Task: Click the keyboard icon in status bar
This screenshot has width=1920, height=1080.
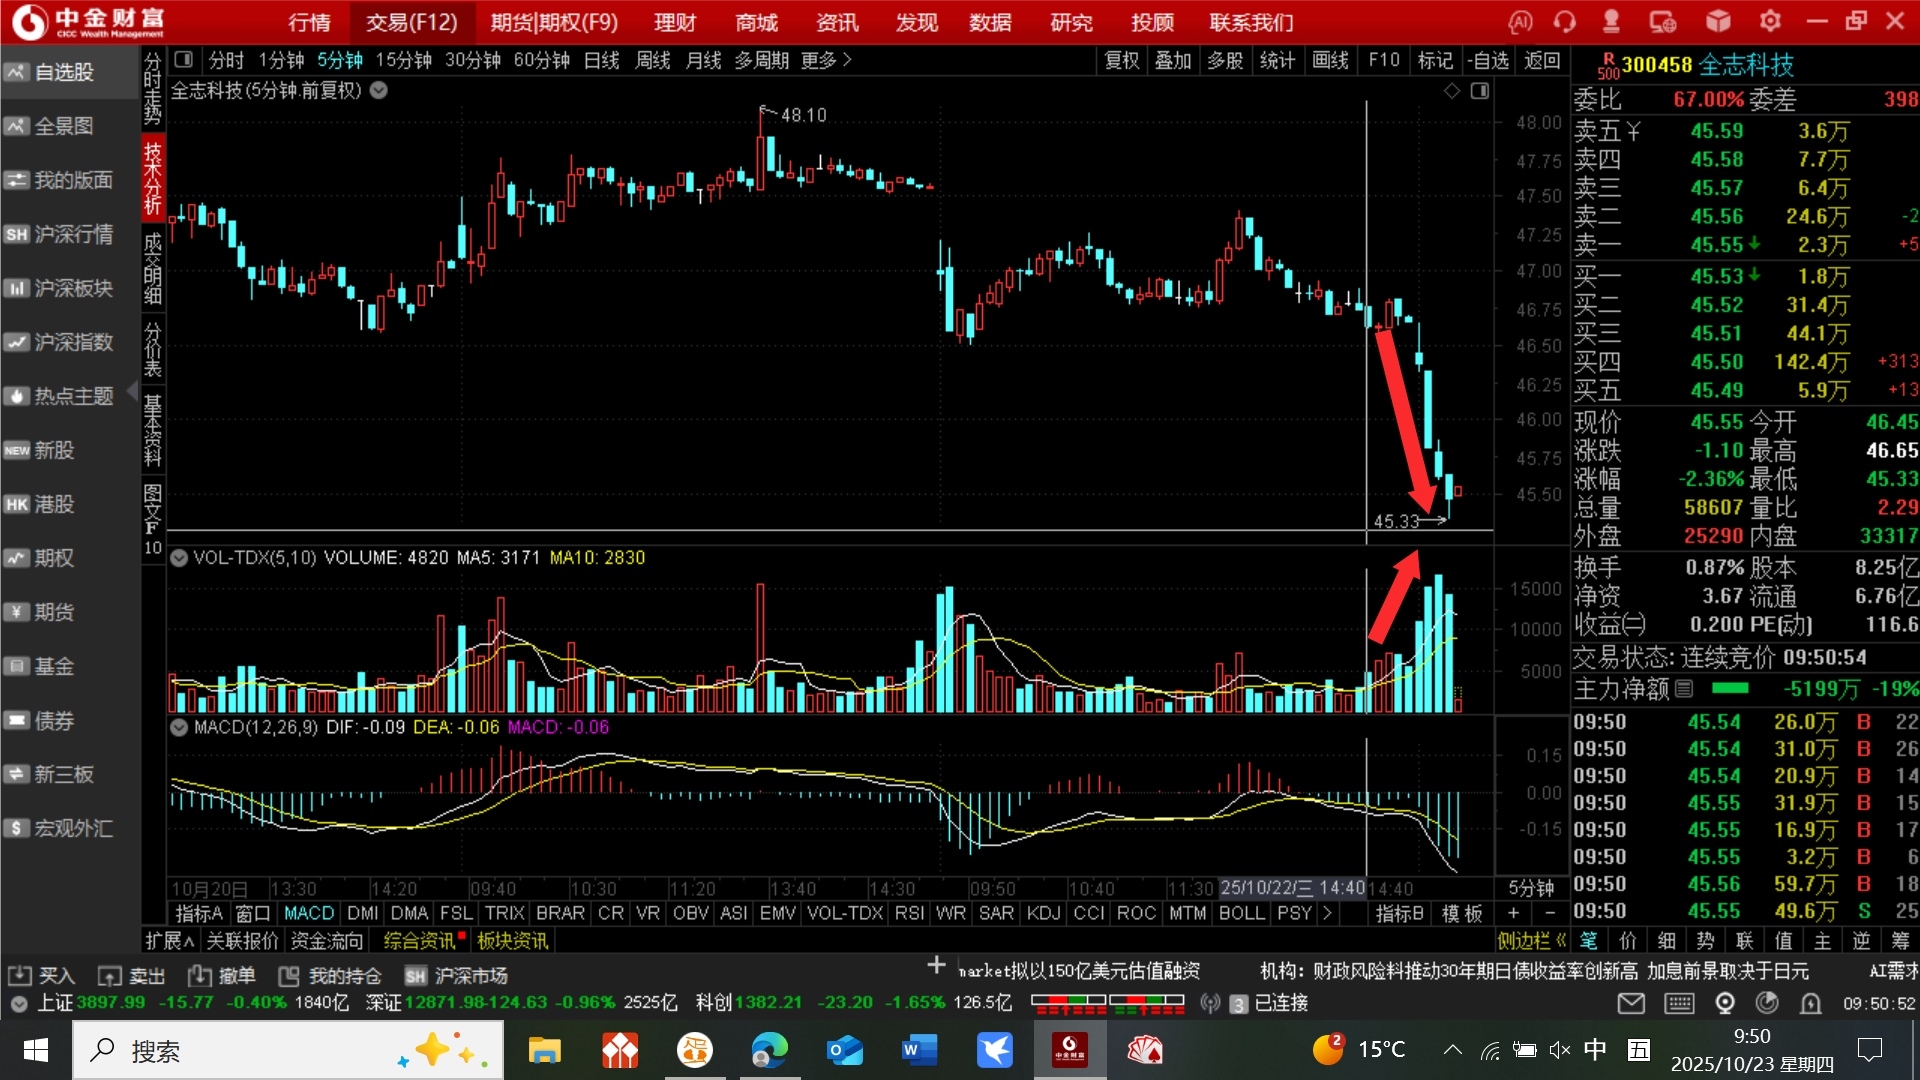Action: click(x=1679, y=1003)
